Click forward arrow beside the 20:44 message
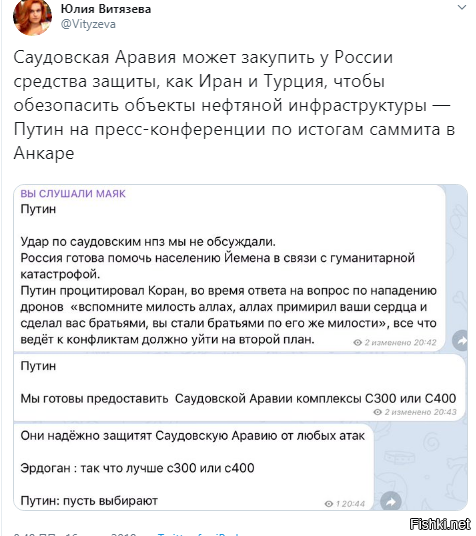 point(391,502)
